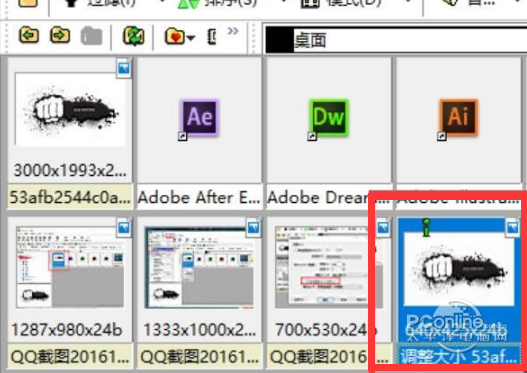Show more toolbar items via the » chevron
This screenshot has height=373, width=527.
[x=233, y=31]
